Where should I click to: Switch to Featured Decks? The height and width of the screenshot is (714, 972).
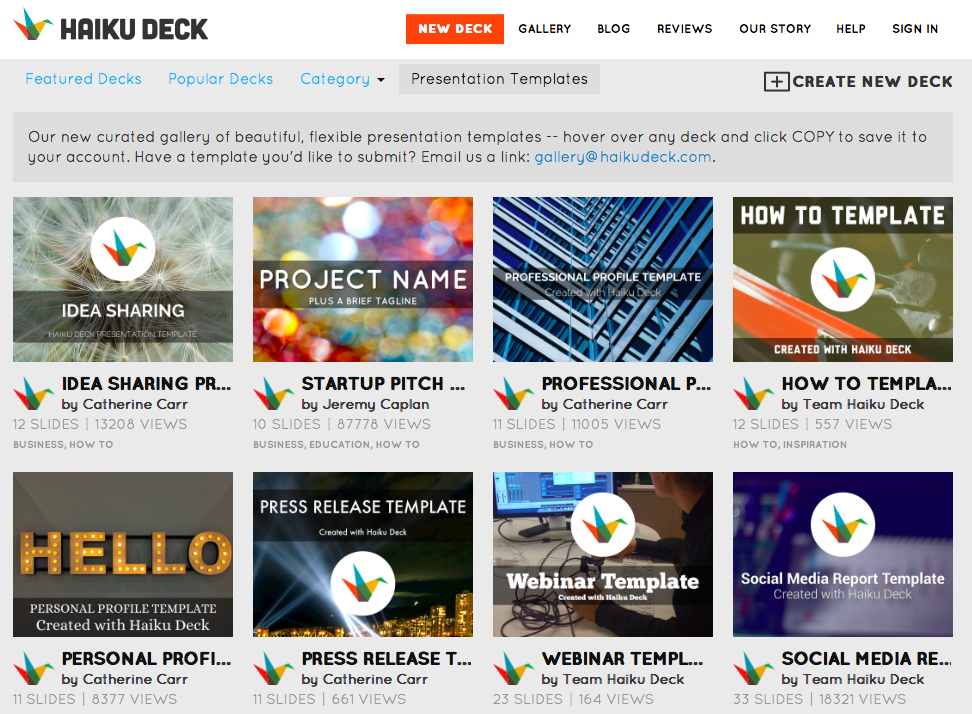click(83, 78)
